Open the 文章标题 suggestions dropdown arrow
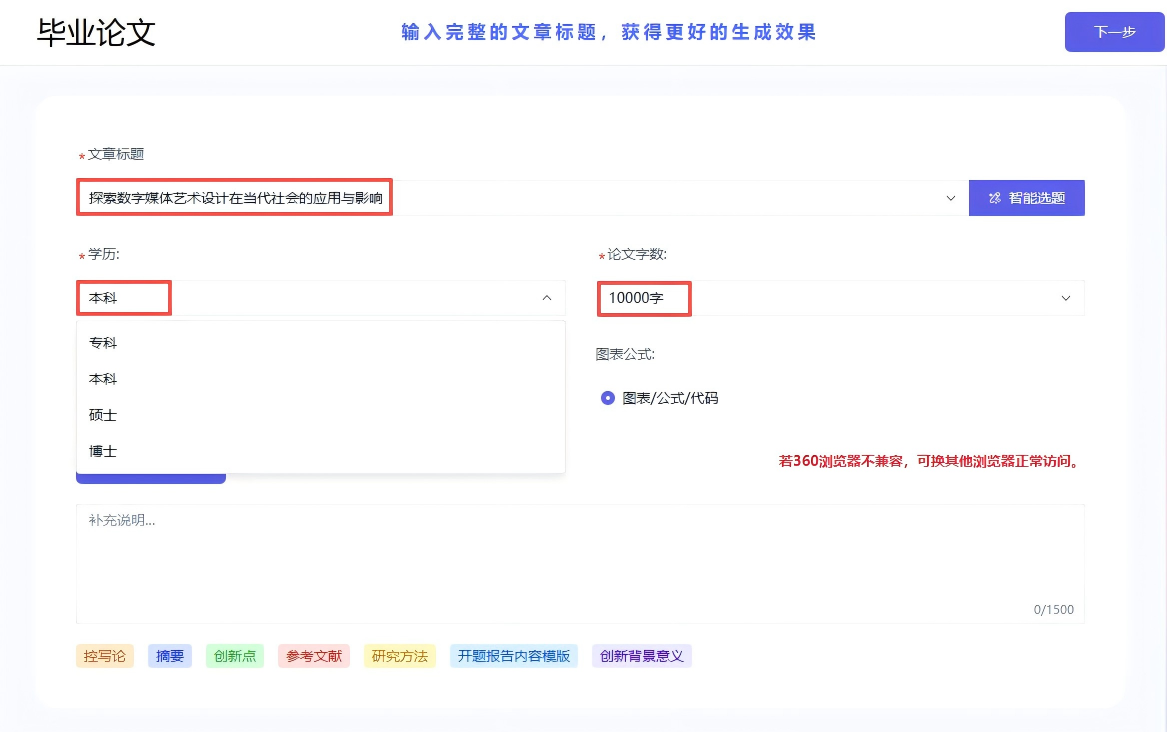1167x732 pixels. (x=950, y=198)
